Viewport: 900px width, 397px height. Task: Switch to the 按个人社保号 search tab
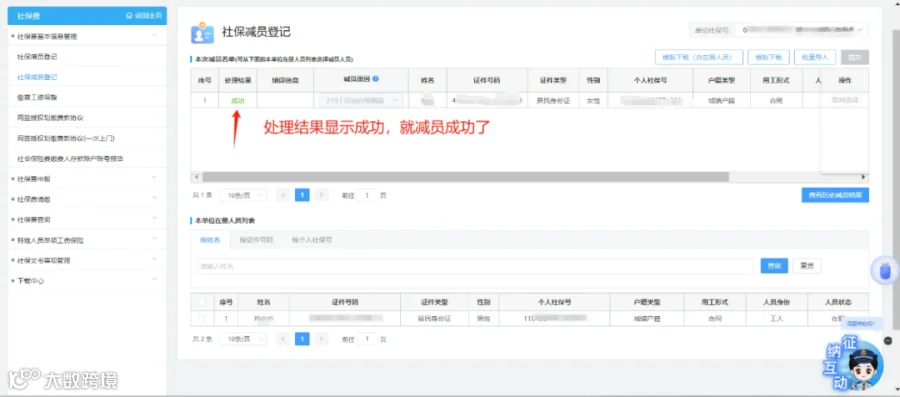pos(312,240)
